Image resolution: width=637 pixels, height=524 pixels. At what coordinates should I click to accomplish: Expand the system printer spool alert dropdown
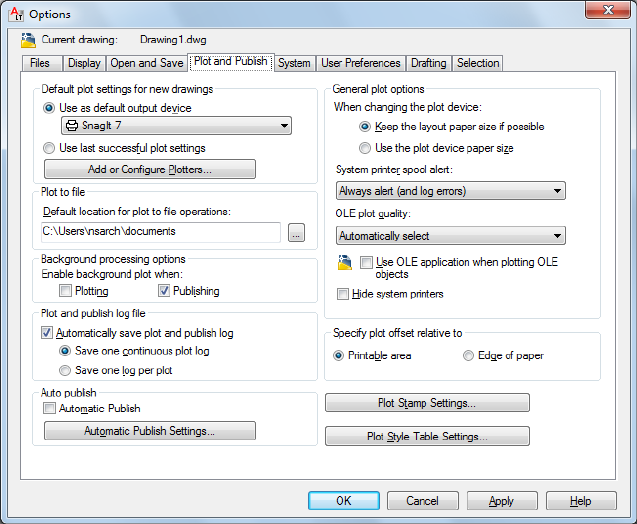[x=451, y=191]
